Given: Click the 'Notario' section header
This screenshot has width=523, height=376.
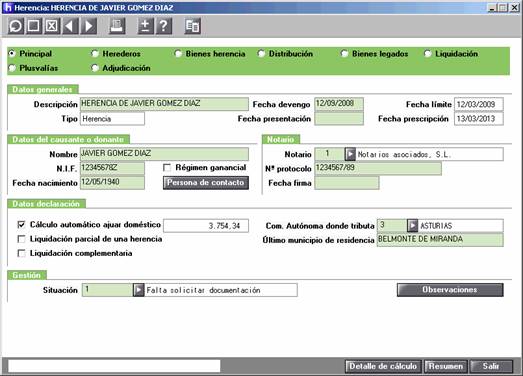Looking at the screenshot, I should tap(281, 139).
